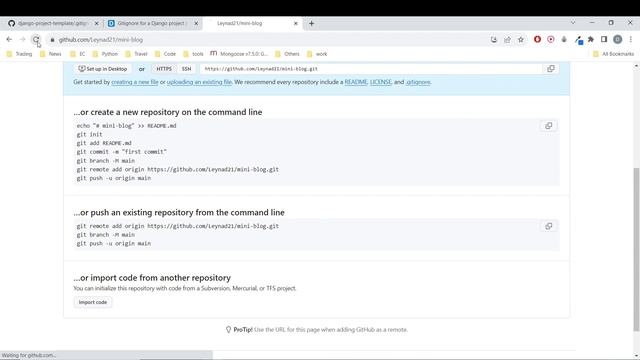The height and width of the screenshot is (360, 640).
Task: Follow the uploading an existing file link
Action: pyautogui.click(x=199, y=82)
